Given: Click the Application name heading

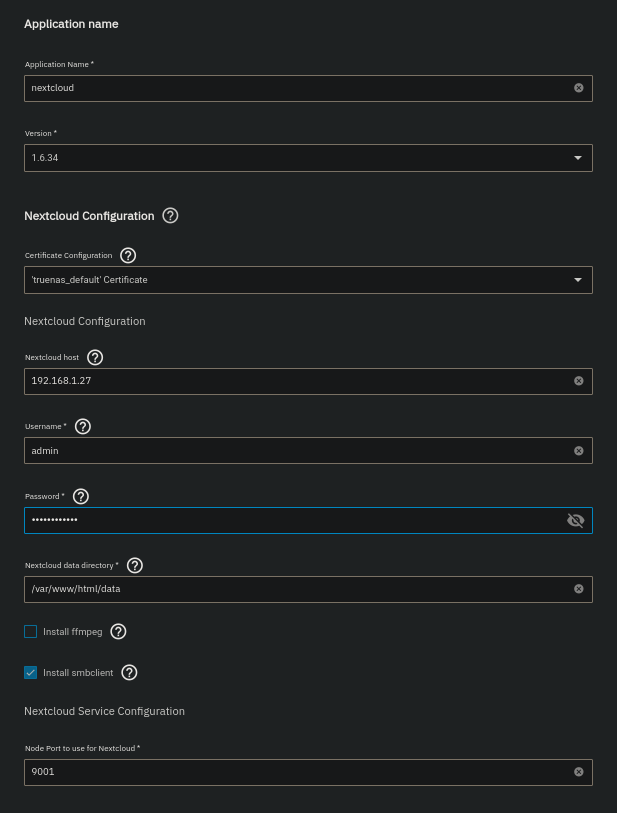Looking at the screenshot, I should click(x=71, y=24).
